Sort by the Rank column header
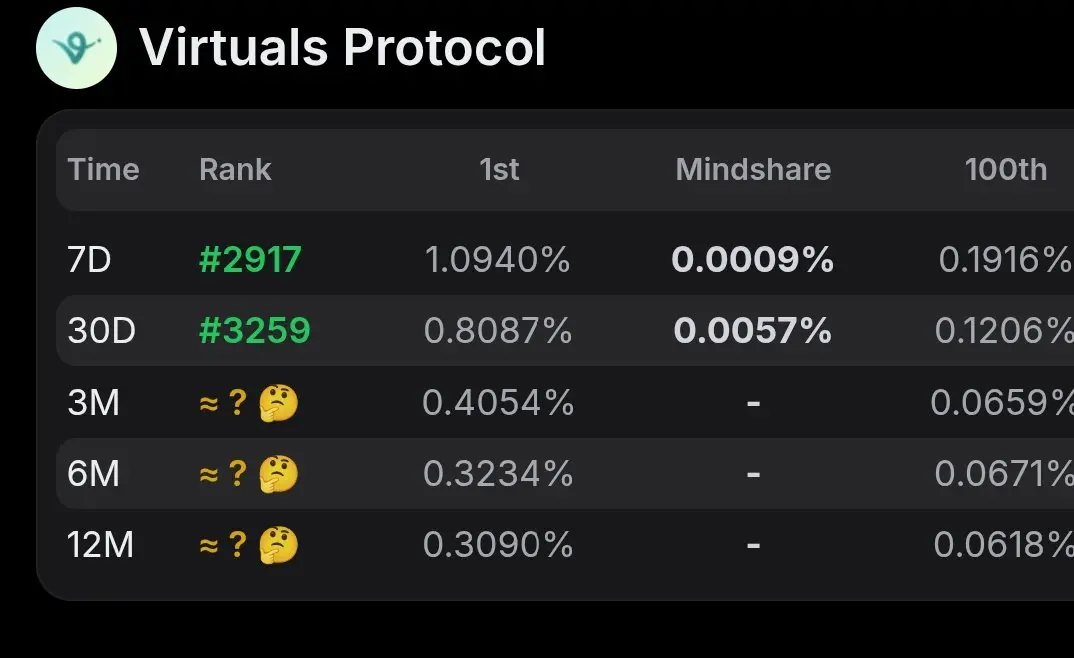1074x658 pixels. coord(235,169)
